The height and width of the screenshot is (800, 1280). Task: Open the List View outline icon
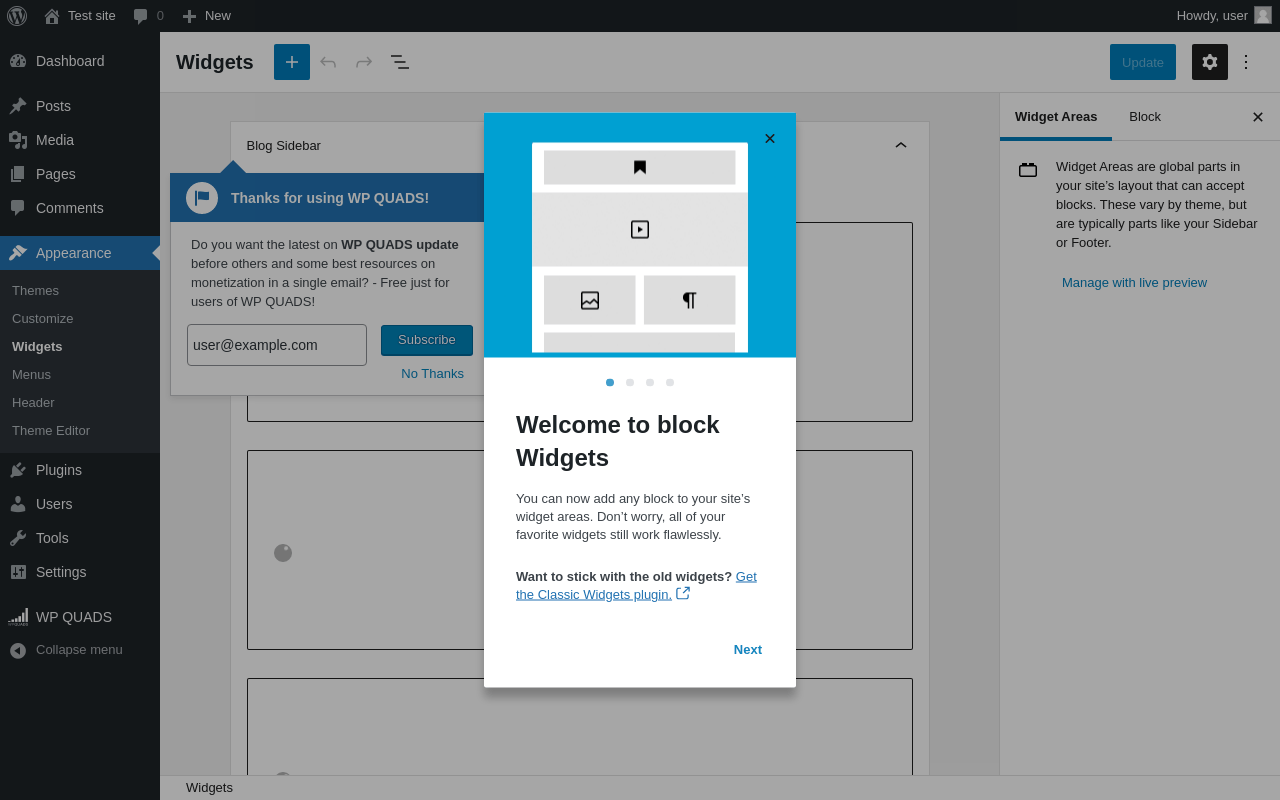pyautogui.click(x=400, y=62)
